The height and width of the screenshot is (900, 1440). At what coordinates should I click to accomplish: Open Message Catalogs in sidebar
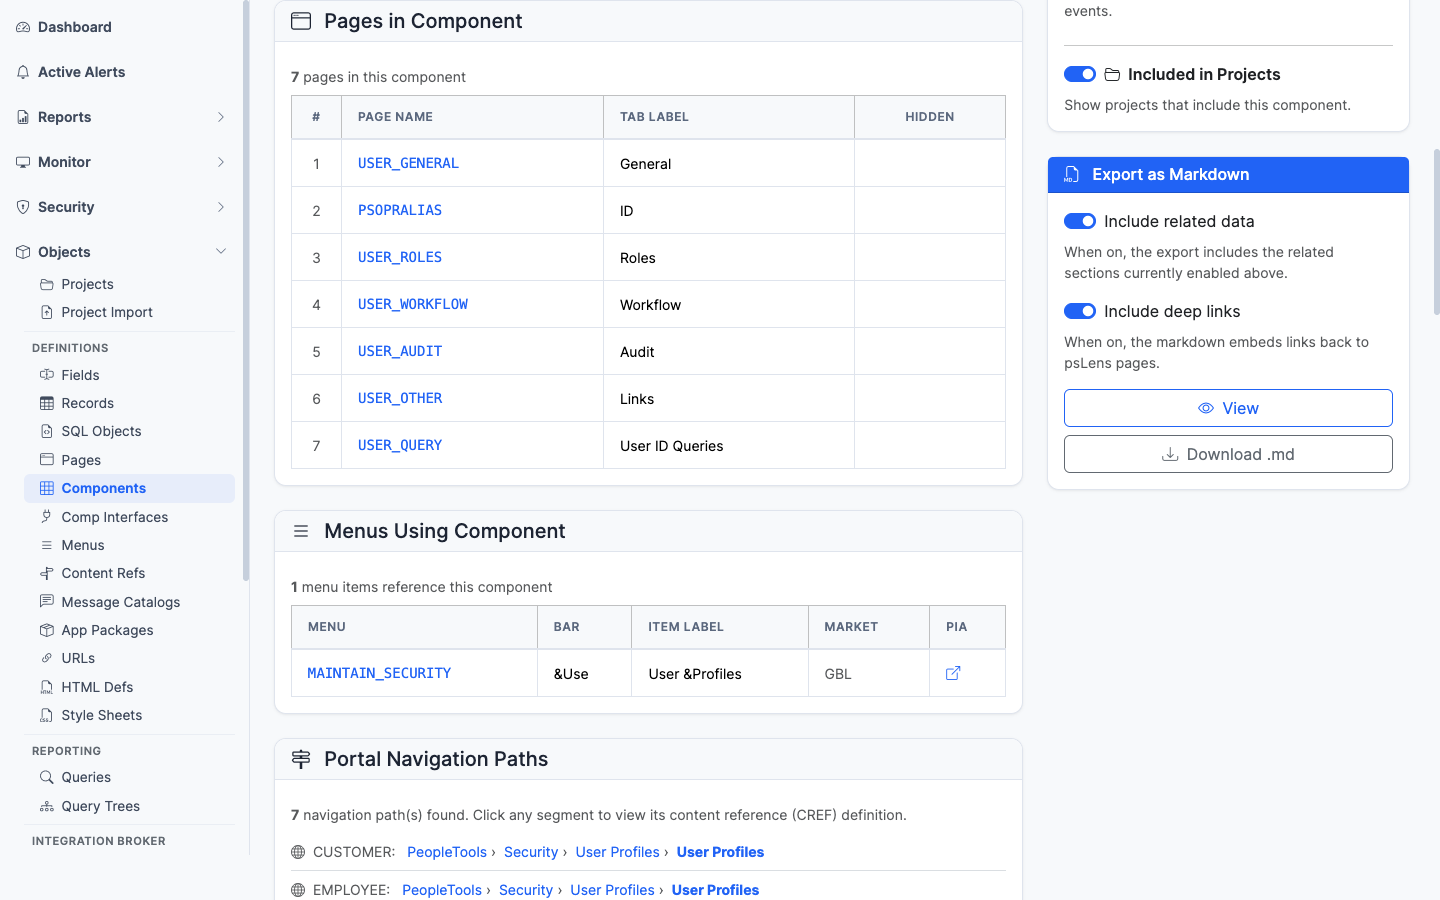pos(129,602)
